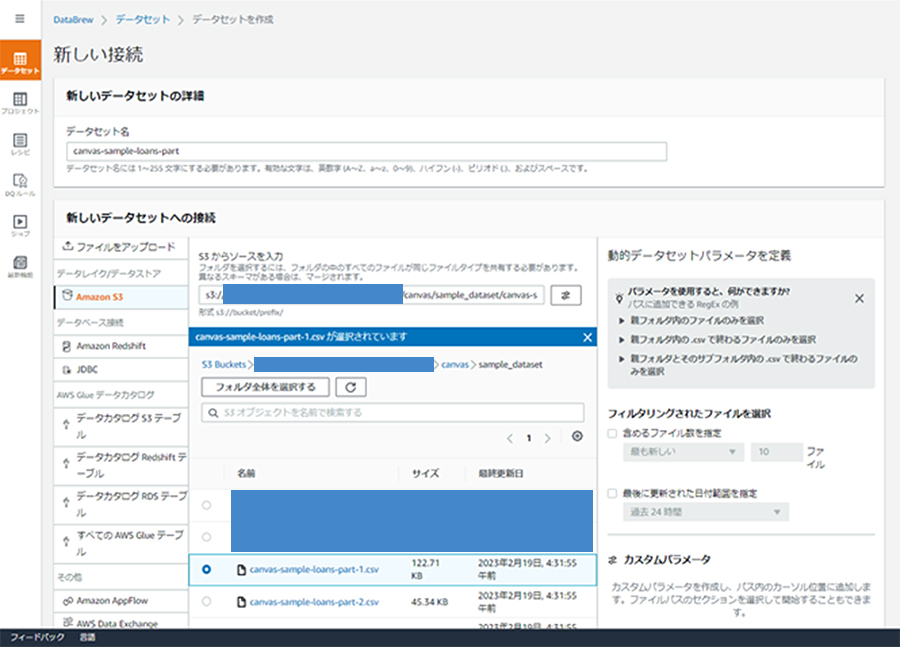The width and height of the screenshot is (900, 647).
Task: Click the canvas folder path link
Action: point(455,365)
